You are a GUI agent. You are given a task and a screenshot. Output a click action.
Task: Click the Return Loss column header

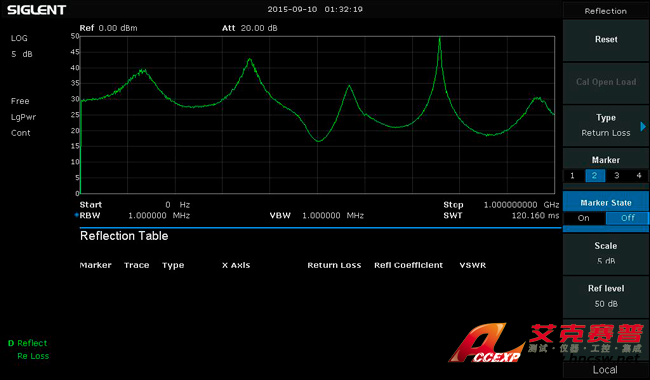click(x=334, y=265)
